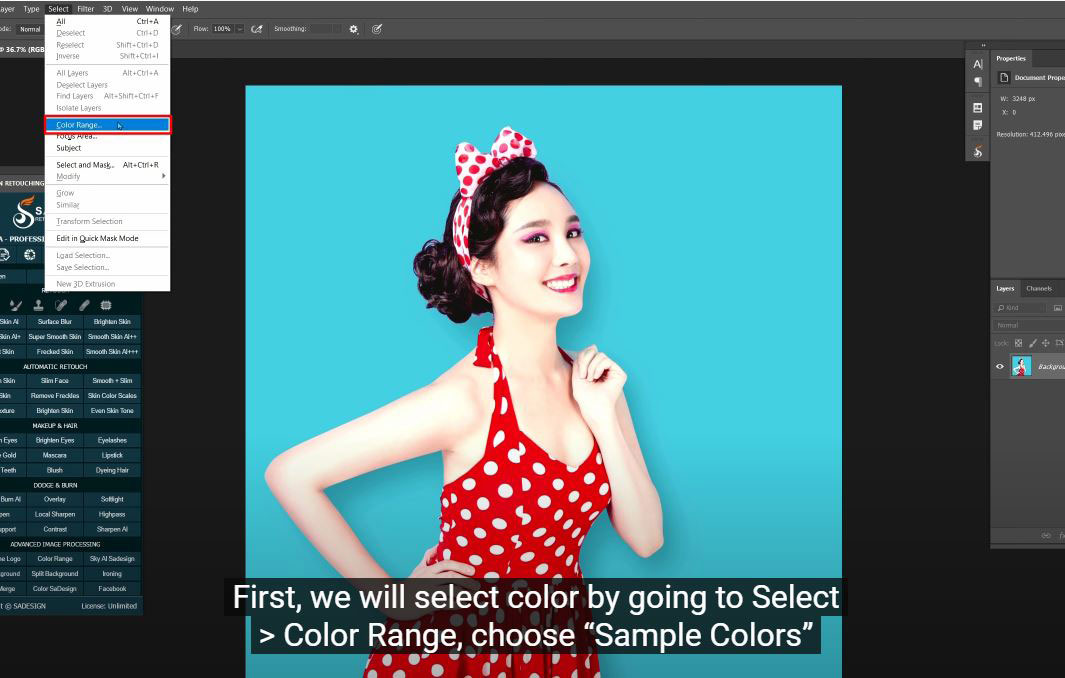Click the link layers icon

coord(1046,536)
